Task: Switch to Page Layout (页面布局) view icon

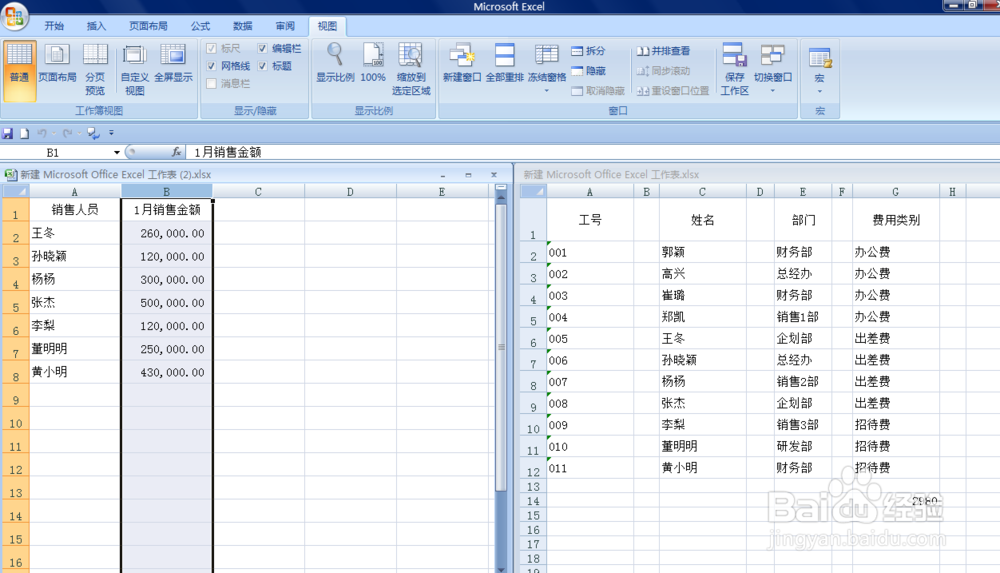Action: [57, 64]
